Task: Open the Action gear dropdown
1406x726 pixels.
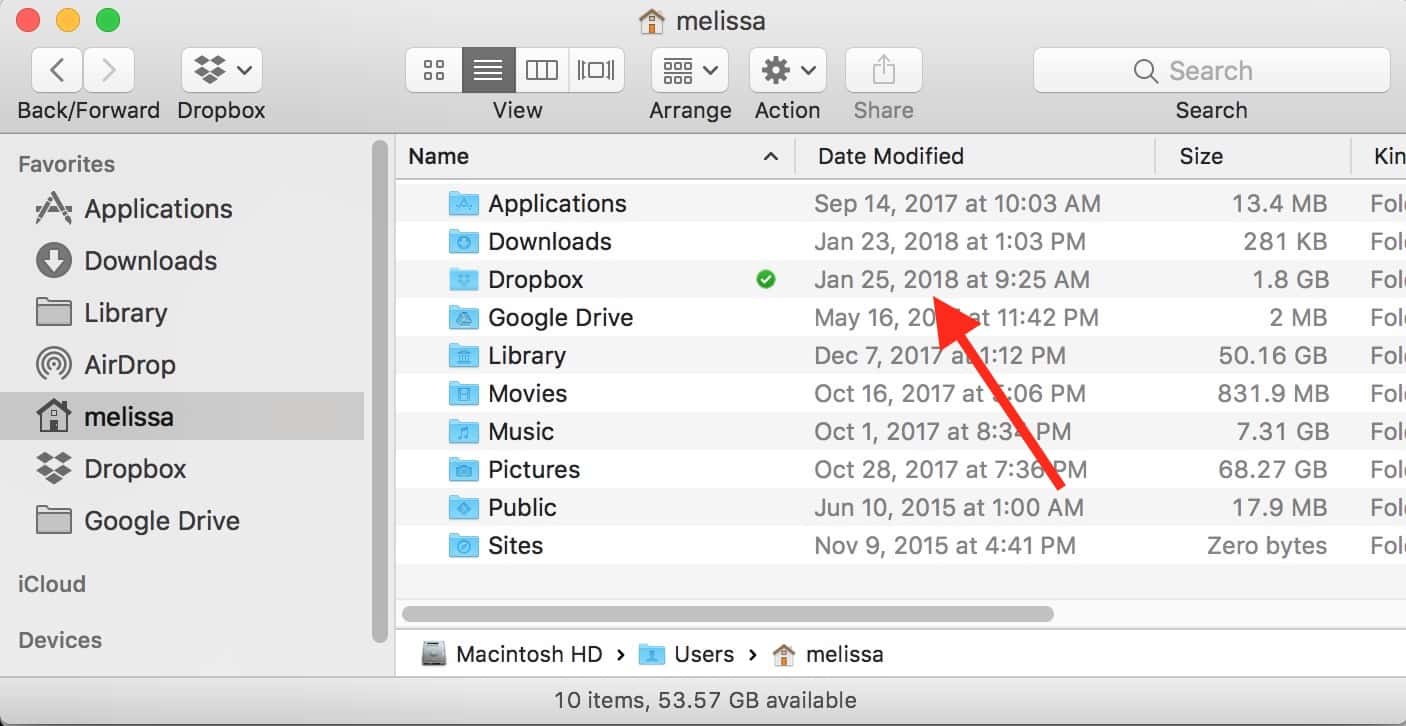Action: (x=787, y=70)
